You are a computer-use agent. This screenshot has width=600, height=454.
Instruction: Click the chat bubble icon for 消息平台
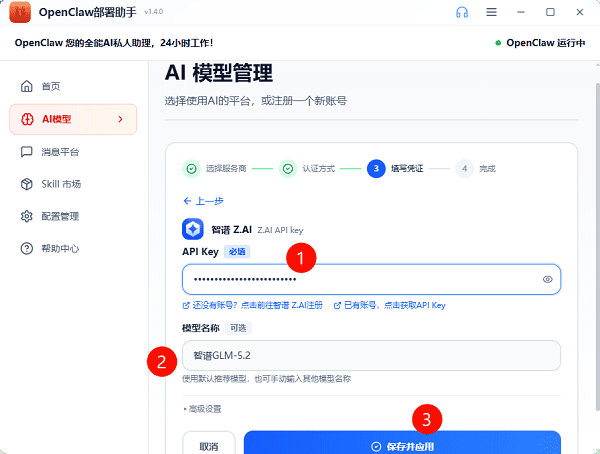[26, 152]
